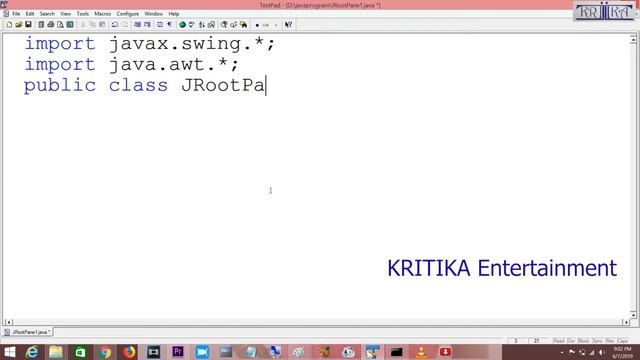
Task: Open the Windows Start button
Action: point(9,352)
